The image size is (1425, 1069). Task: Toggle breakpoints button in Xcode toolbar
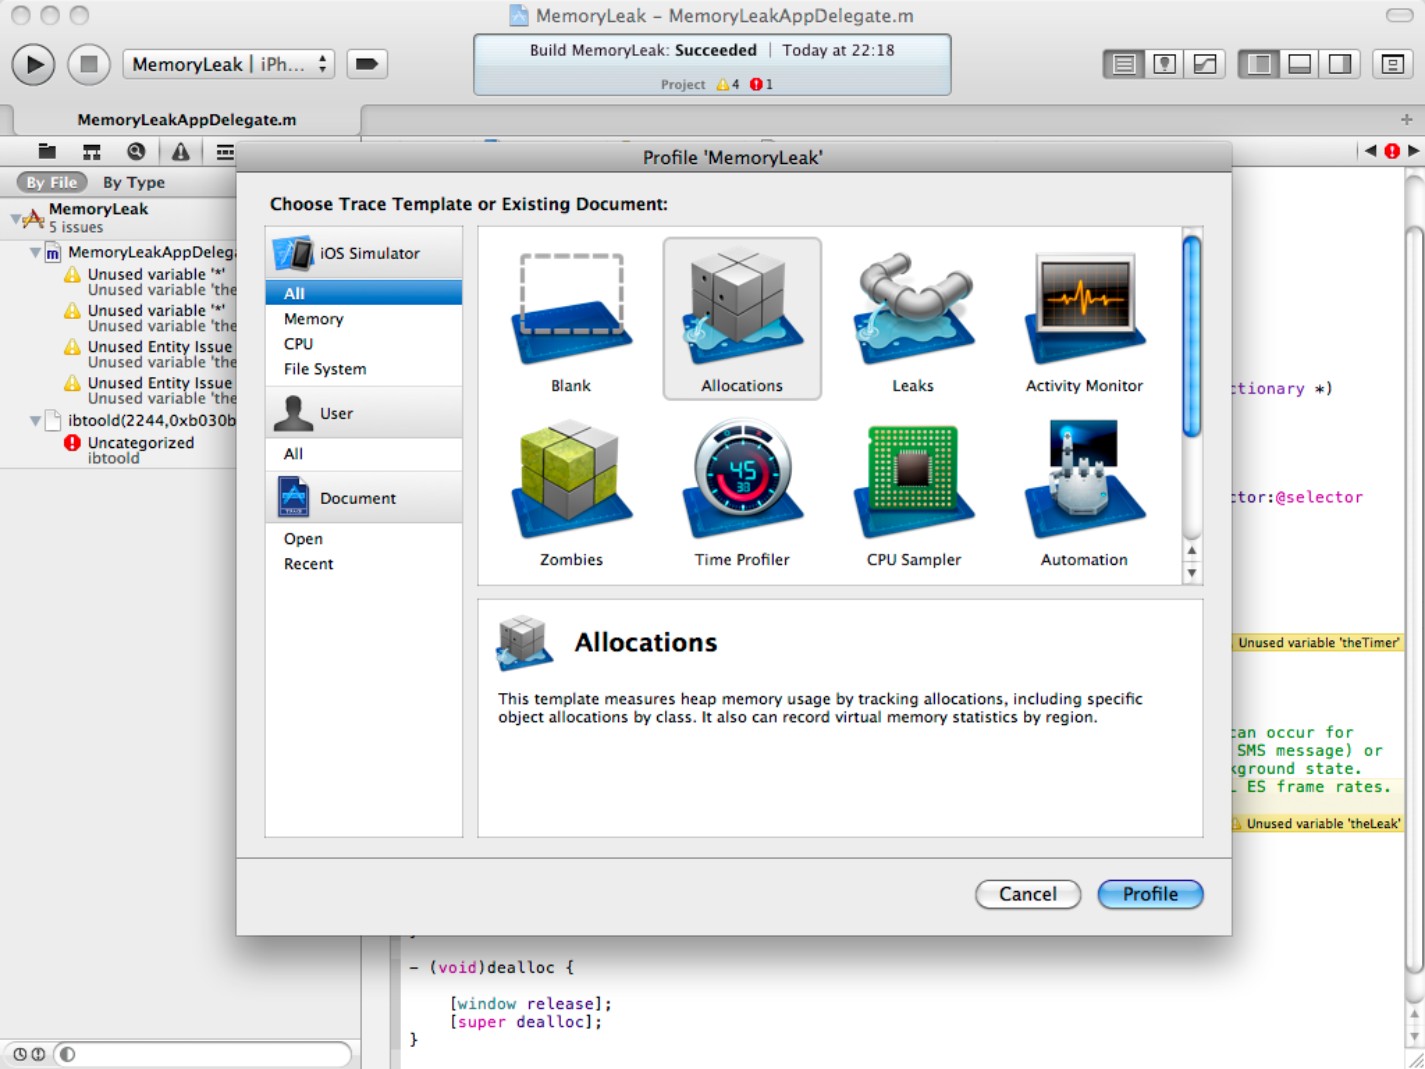pyautogui.click(x=367, y=64)
